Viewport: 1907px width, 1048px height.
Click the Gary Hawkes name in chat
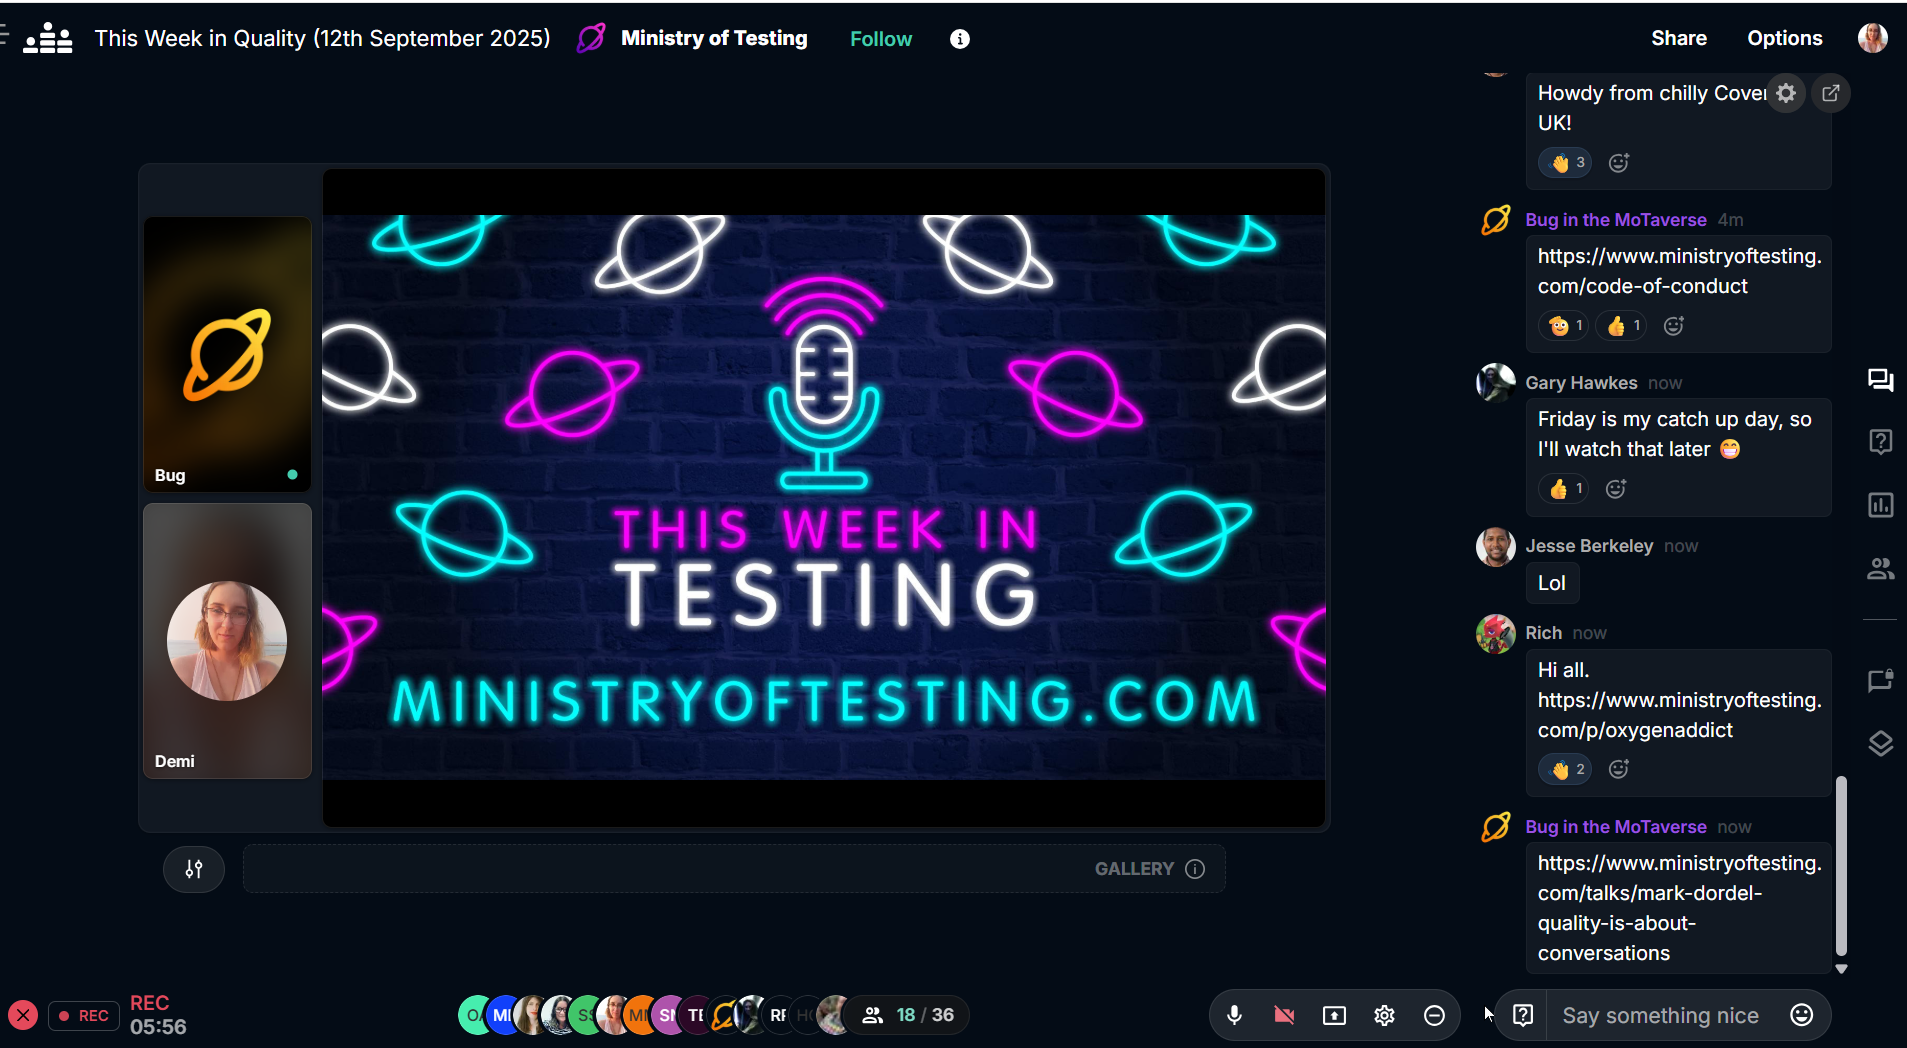point(1581,383)
